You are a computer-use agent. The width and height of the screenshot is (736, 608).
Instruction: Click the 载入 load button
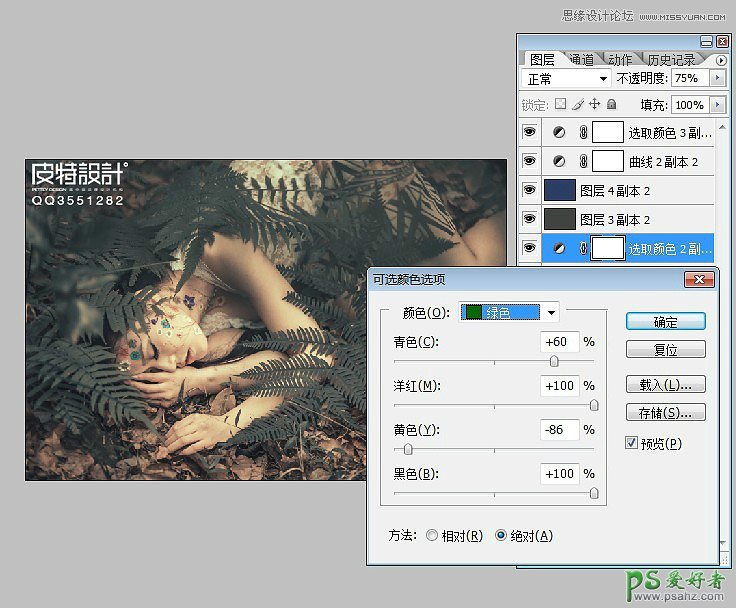665,384
